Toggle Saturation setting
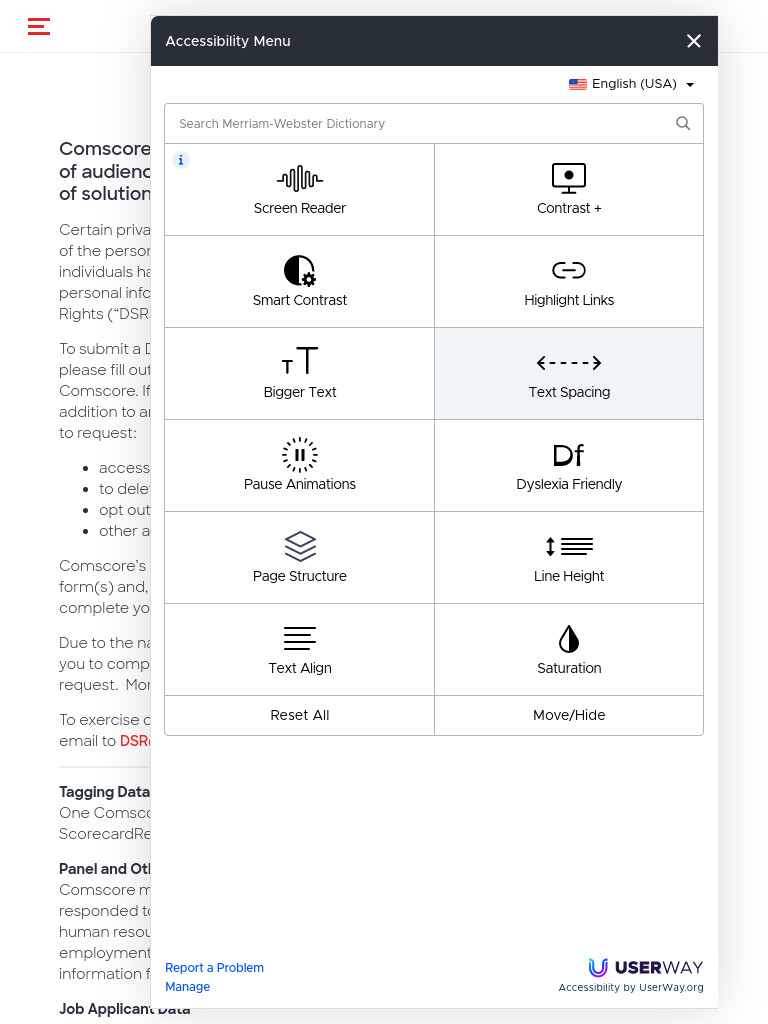The width and height of the screenshot is (768, 1024). (569, 650)
